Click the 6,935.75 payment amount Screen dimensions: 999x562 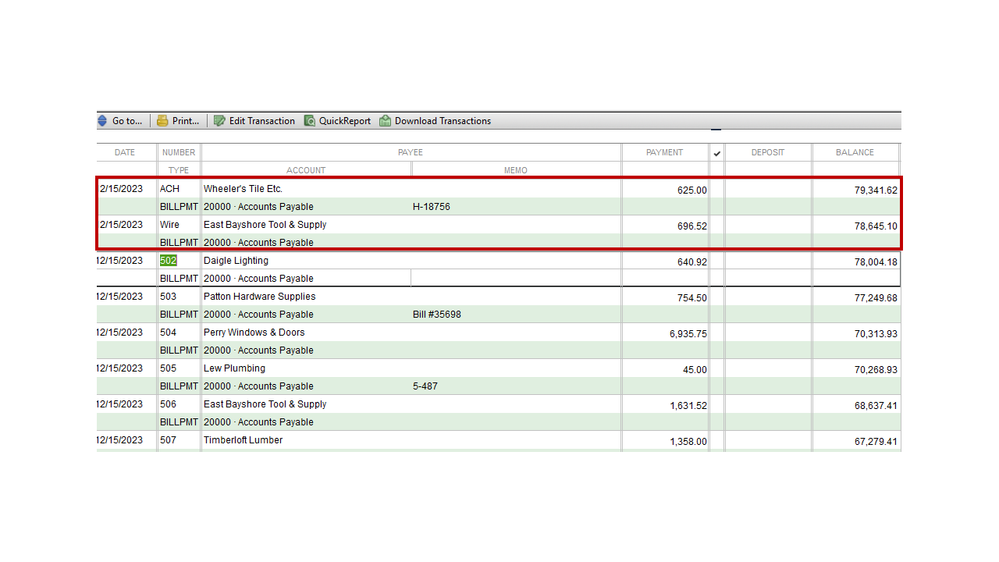[688, 334]
